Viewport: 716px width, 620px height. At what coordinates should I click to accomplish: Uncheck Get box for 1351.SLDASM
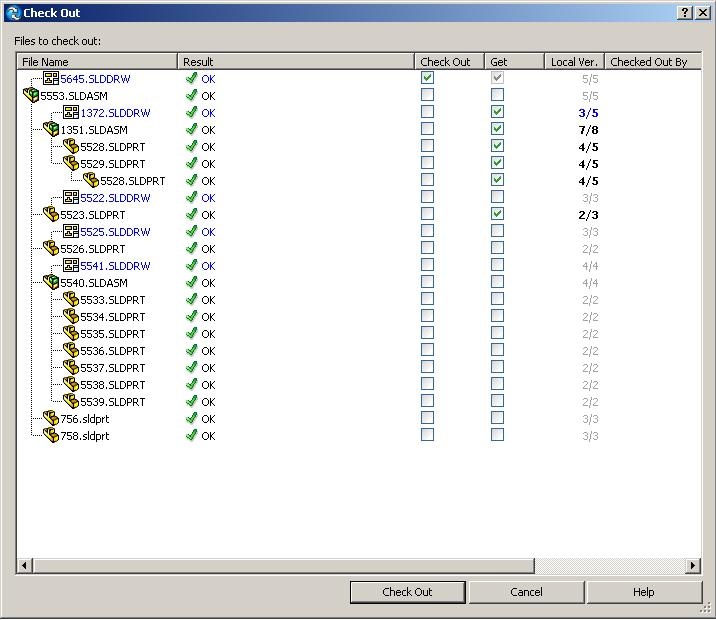tap(497, 129)
